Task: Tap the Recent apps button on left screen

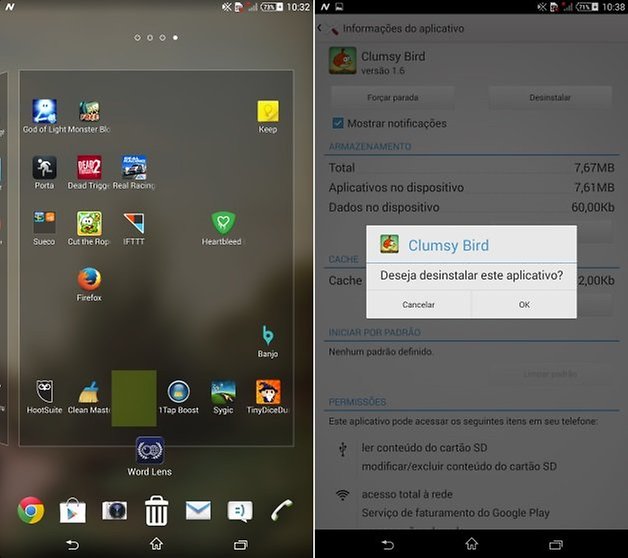Action: tap(241, 544)
